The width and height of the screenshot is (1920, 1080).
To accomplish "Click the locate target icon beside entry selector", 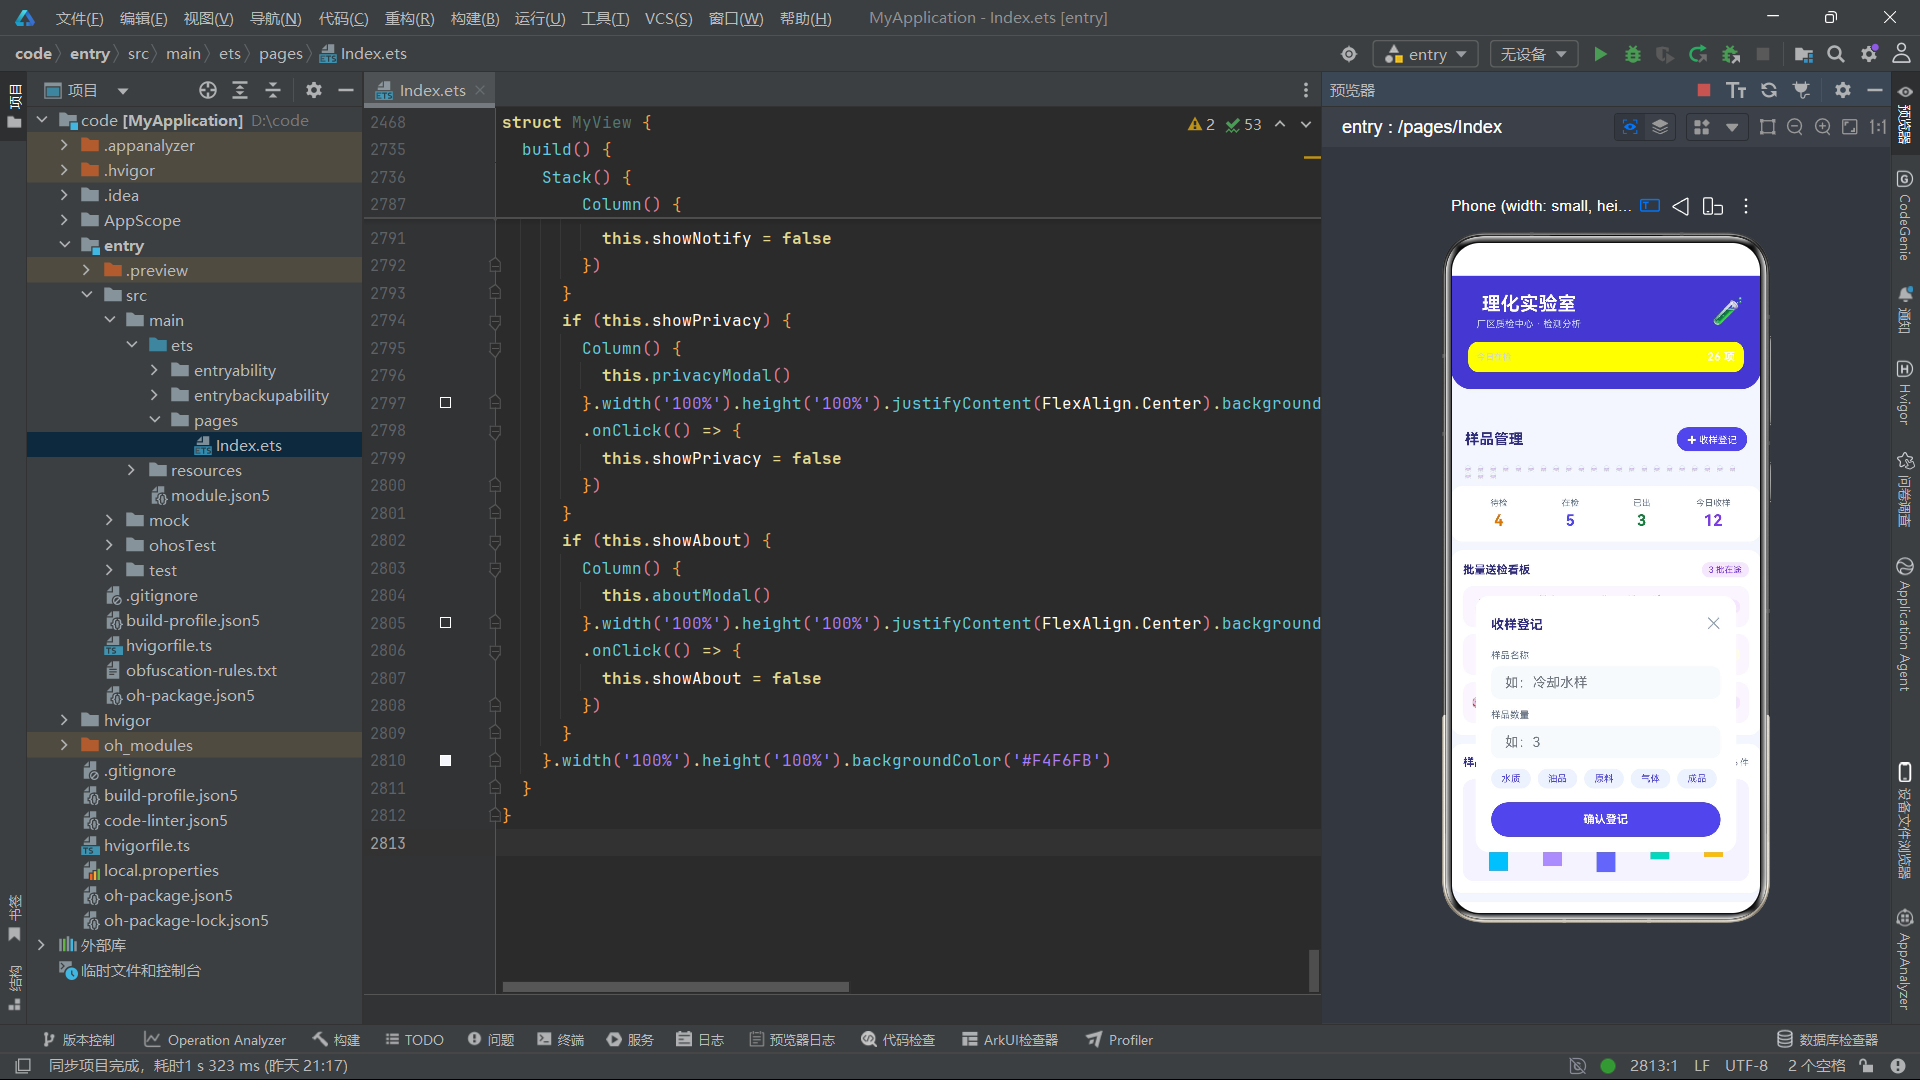I will point(1349,54).
